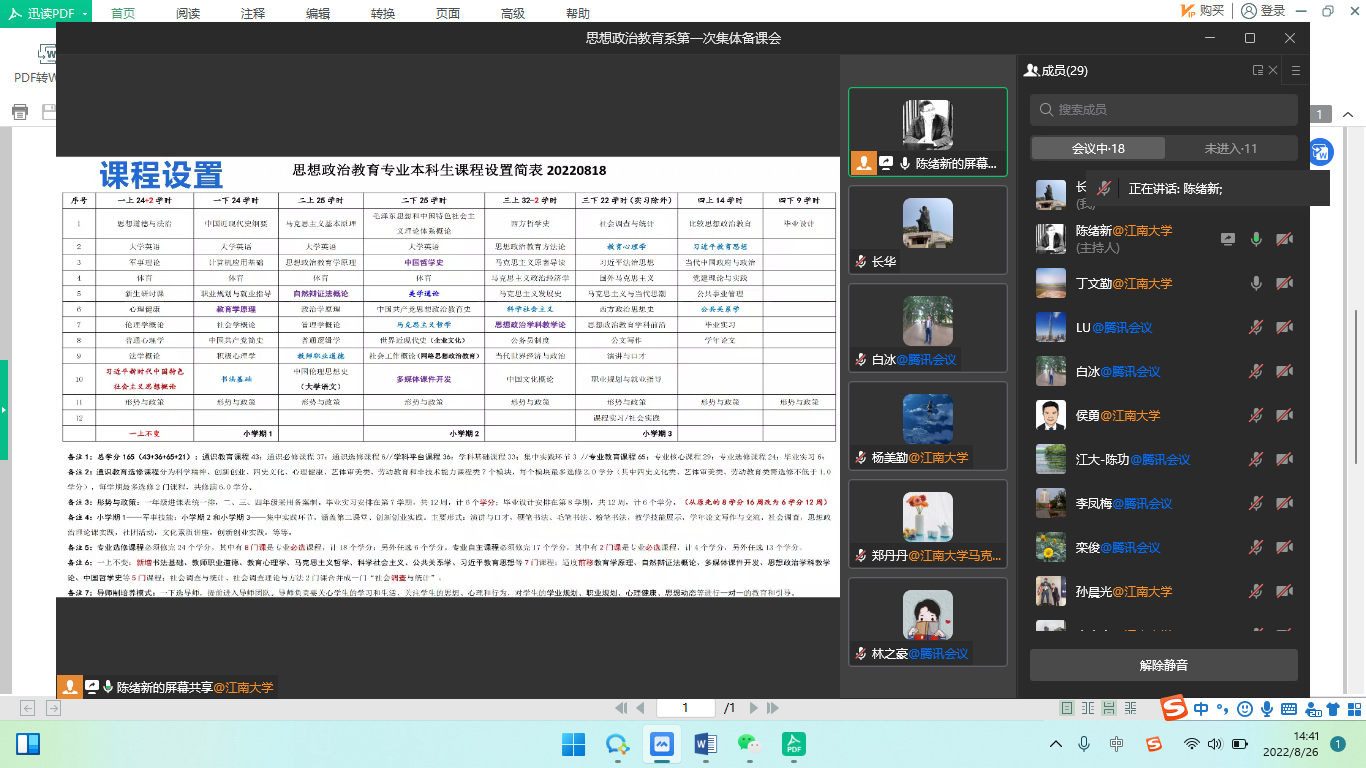Image resolution: width=1366 pixels, height=768 pixels.
Task: Click the 解除静音 button
Action: click(1163, 665)
